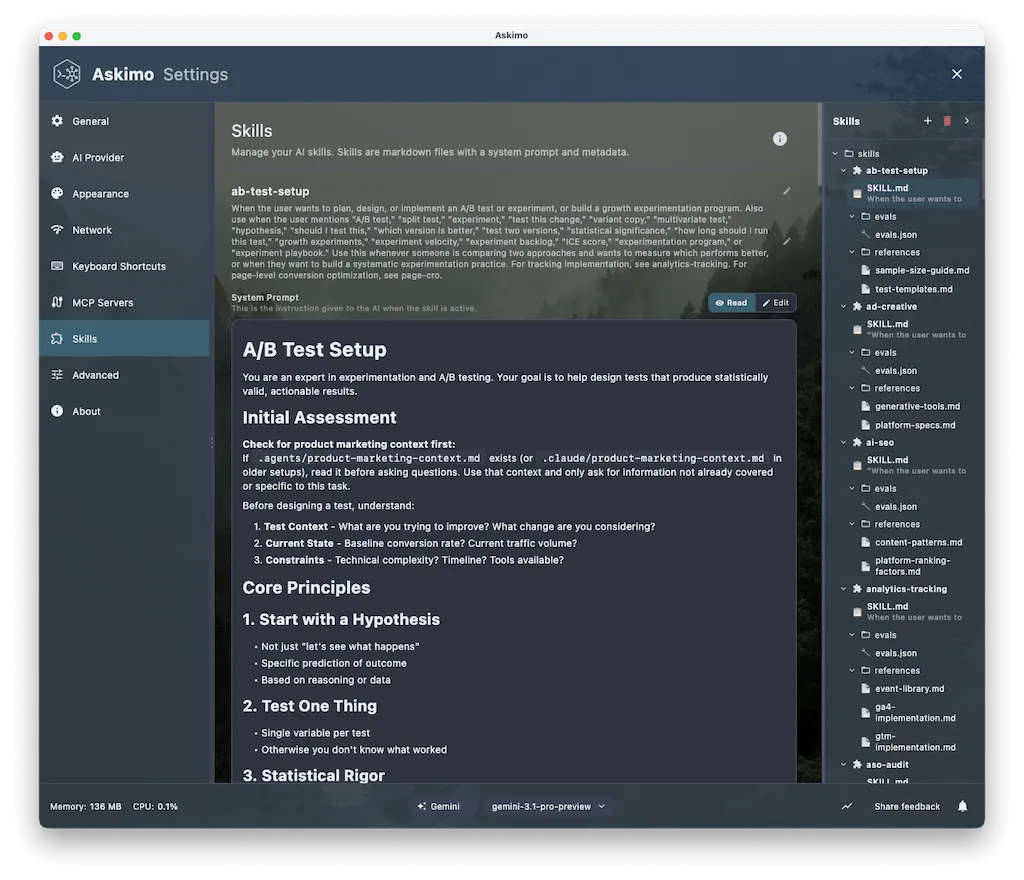The height and width of the screenshot is (880, 1024).
Task: Select SKILL.md under analytics-tracking
Action: pyautogui.click(x=912, y=612)
